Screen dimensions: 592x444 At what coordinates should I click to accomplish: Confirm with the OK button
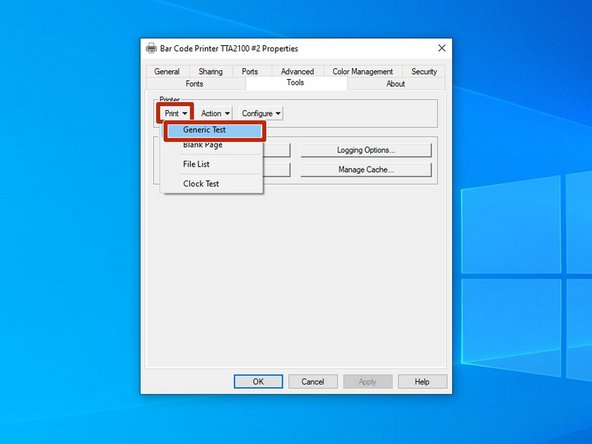258,382
